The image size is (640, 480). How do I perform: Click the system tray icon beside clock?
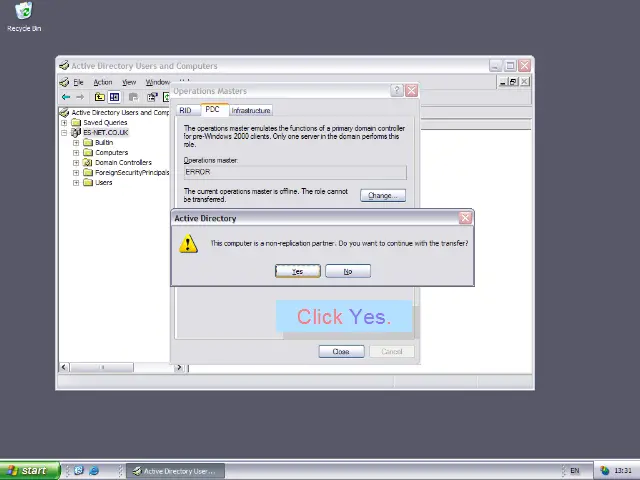point(604,471)
